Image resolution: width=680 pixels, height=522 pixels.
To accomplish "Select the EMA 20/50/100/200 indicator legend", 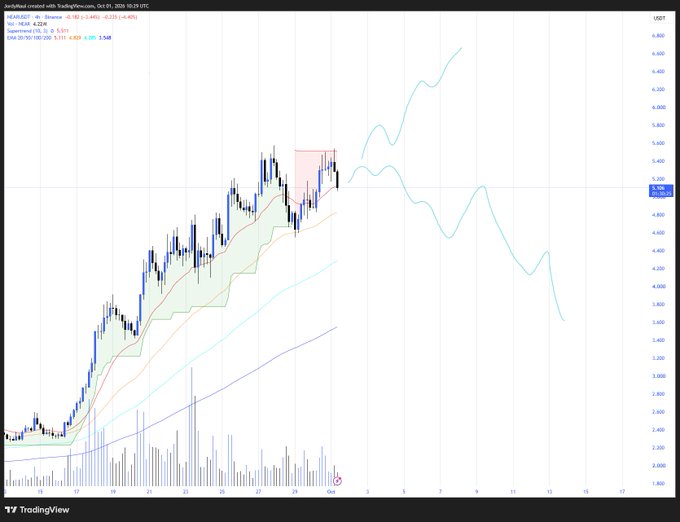I will tap(29, 38).
